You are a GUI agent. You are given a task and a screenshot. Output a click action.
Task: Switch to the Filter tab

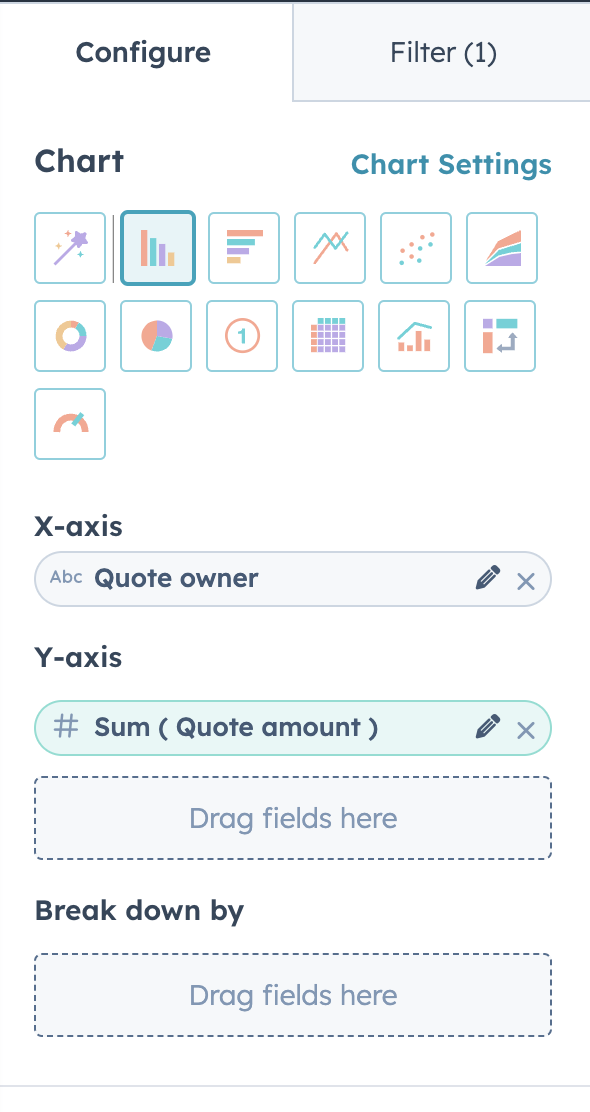(443, 52)
